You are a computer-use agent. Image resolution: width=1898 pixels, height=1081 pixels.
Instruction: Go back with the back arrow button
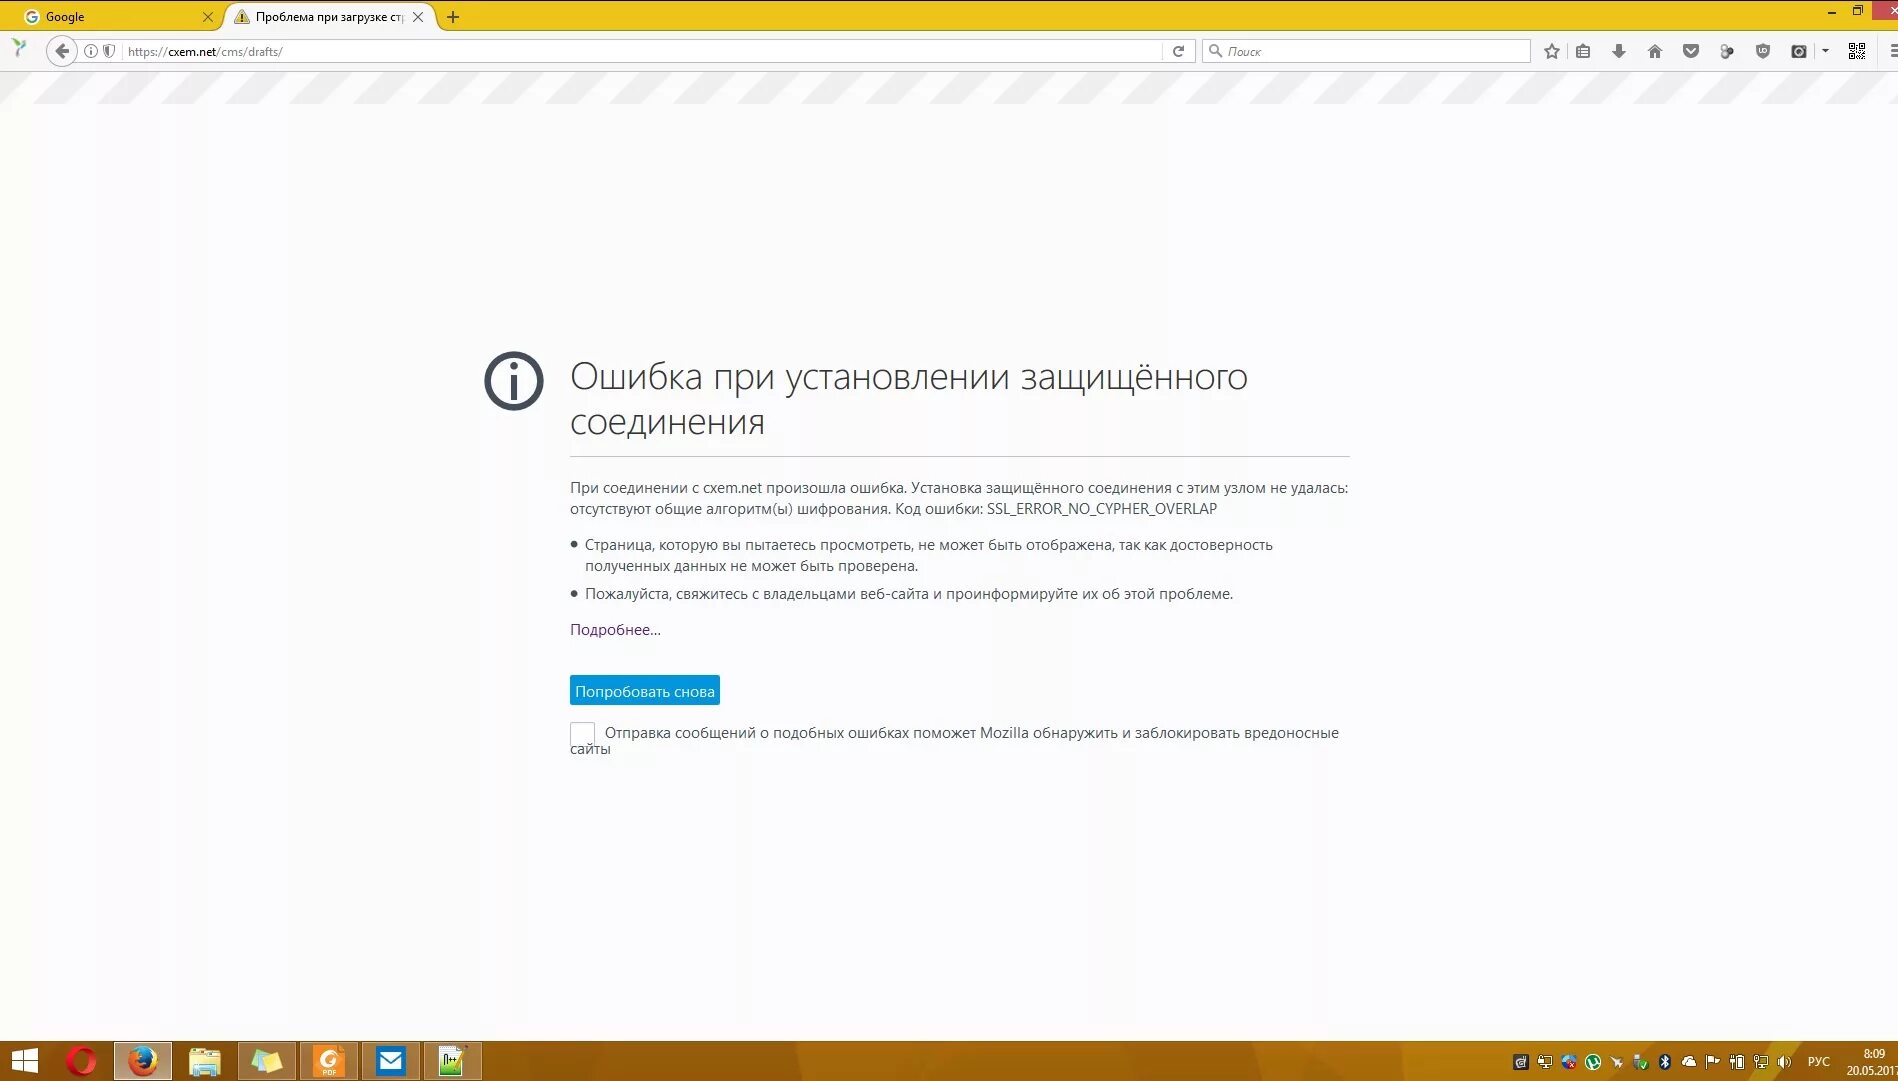62,51
